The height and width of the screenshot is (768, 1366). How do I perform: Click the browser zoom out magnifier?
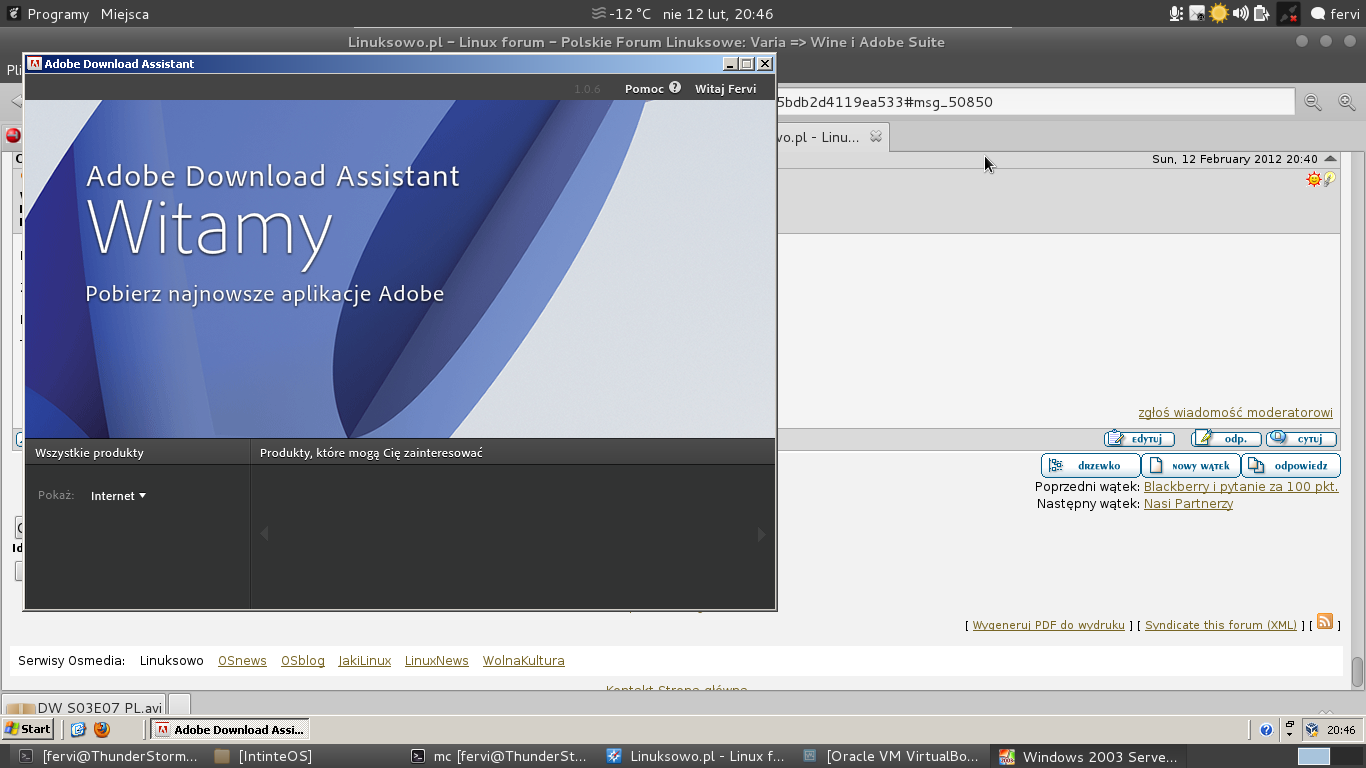(x=1312, y=102)
